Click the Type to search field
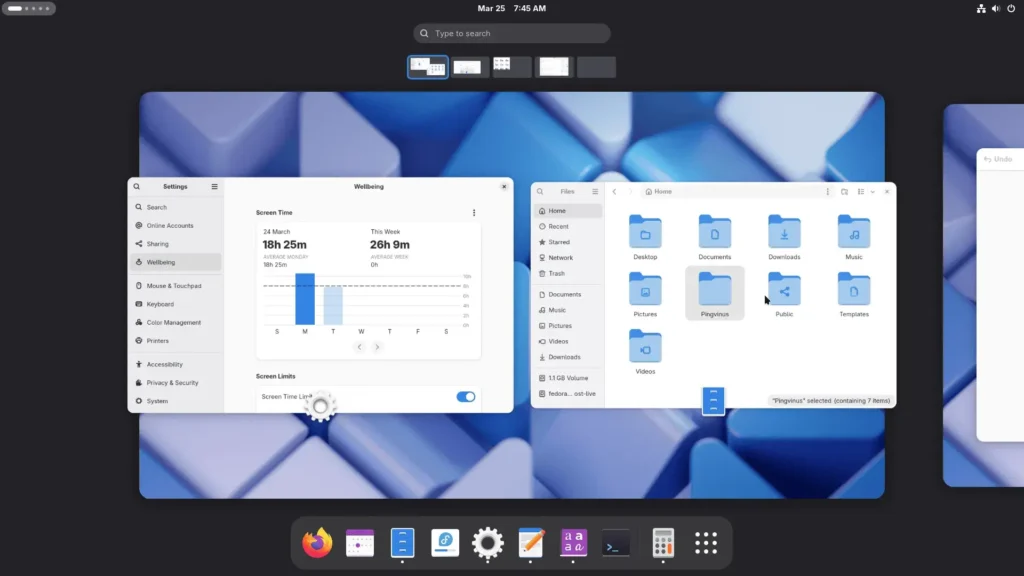The height and width of the screenshot is (576, 1024). pyautogui.click(x=512, y=33)
